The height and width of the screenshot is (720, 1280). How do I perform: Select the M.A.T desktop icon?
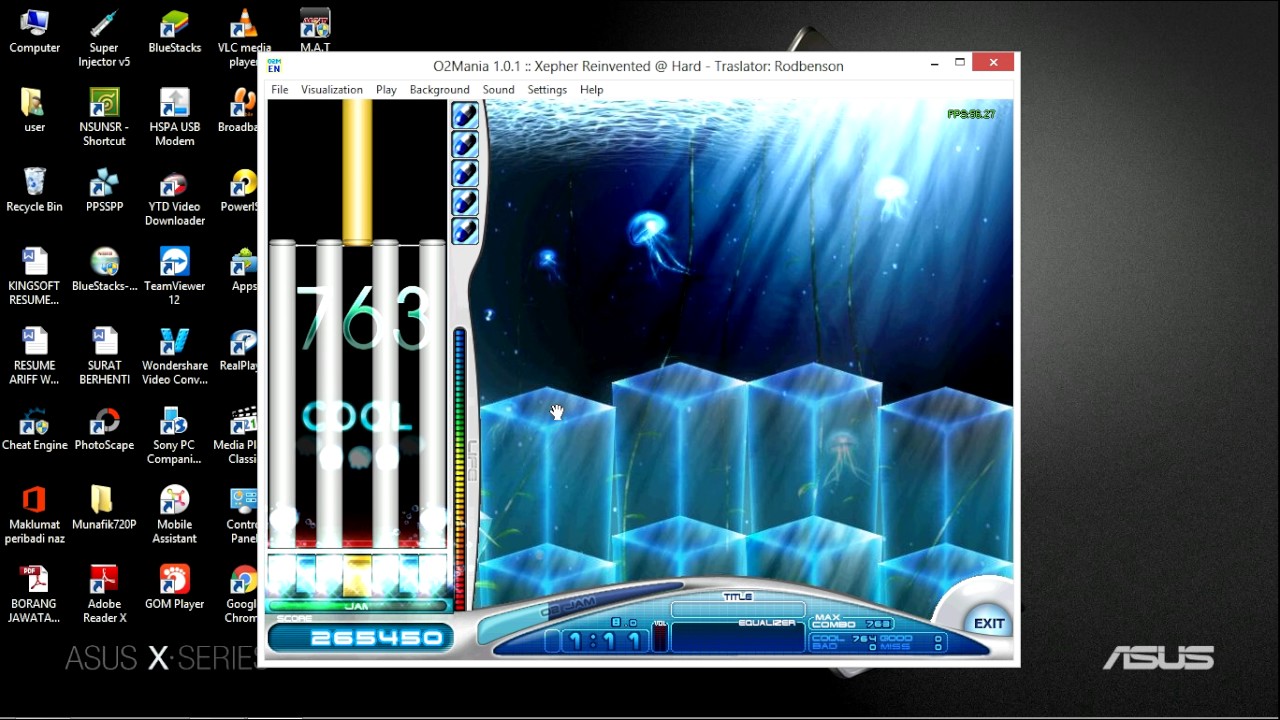pos(315,31)
